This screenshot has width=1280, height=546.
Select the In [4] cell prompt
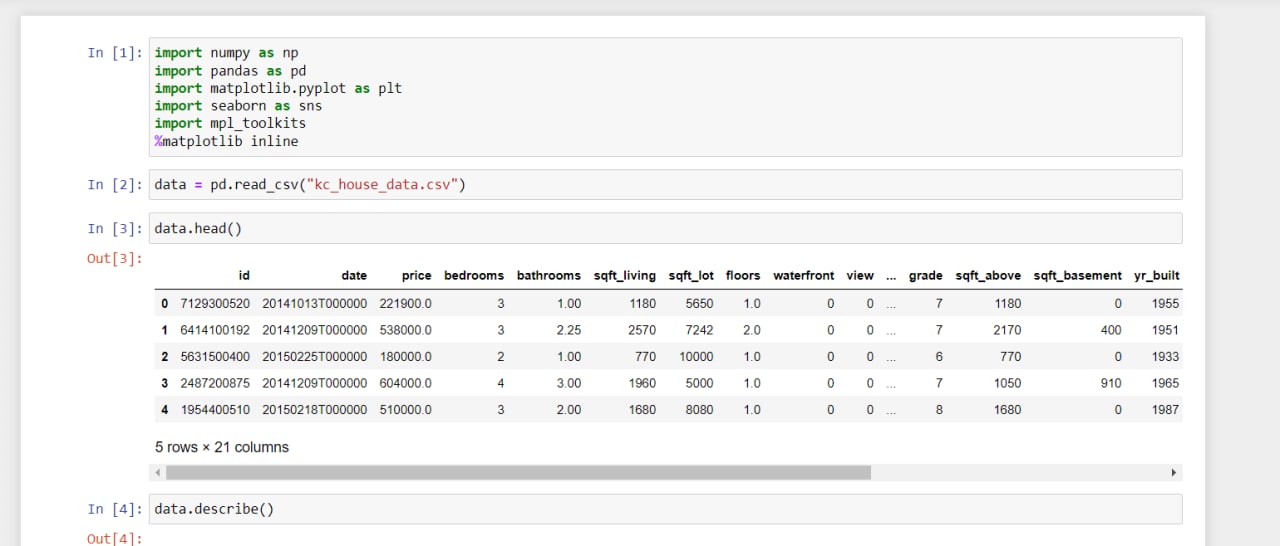[x=116, y=509]
